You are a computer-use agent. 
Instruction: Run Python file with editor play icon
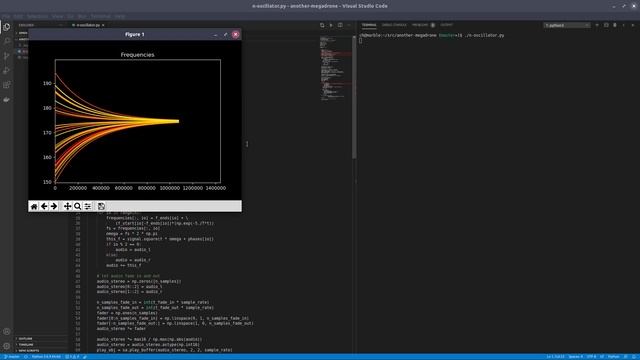[331, 25]
